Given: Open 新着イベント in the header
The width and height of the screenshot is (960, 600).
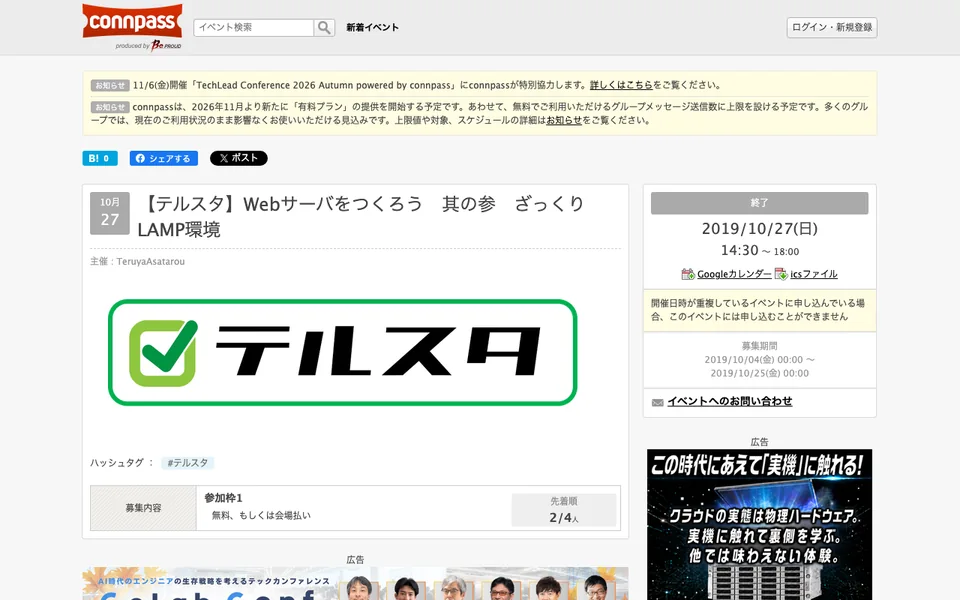Looking at the screenshot, I should [372, 28].
